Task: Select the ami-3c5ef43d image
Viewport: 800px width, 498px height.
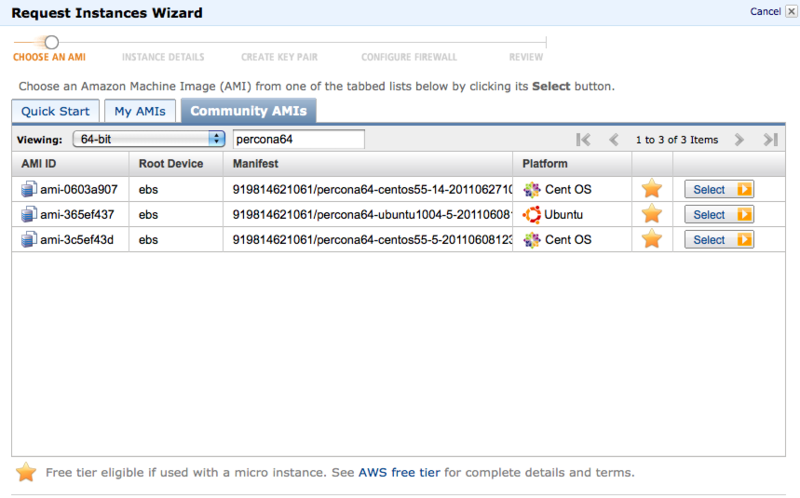Action: coord(719,239)
